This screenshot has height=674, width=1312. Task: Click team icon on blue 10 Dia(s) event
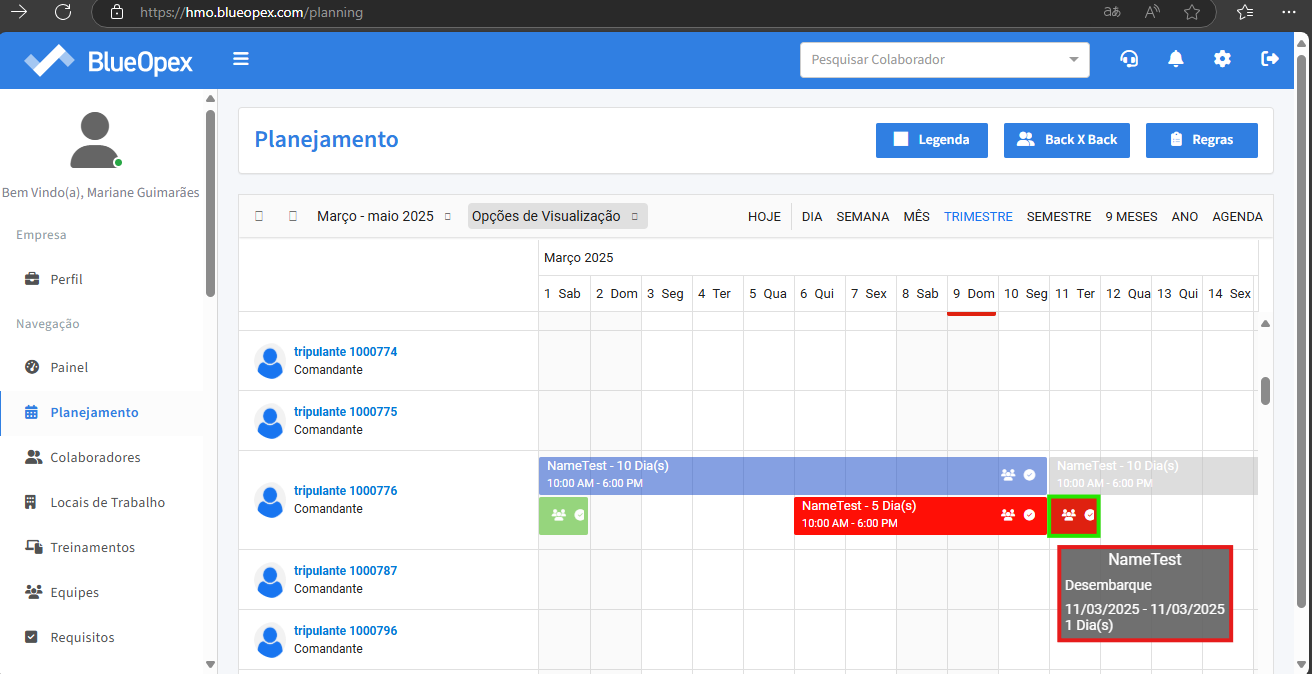click(1008, 475)
